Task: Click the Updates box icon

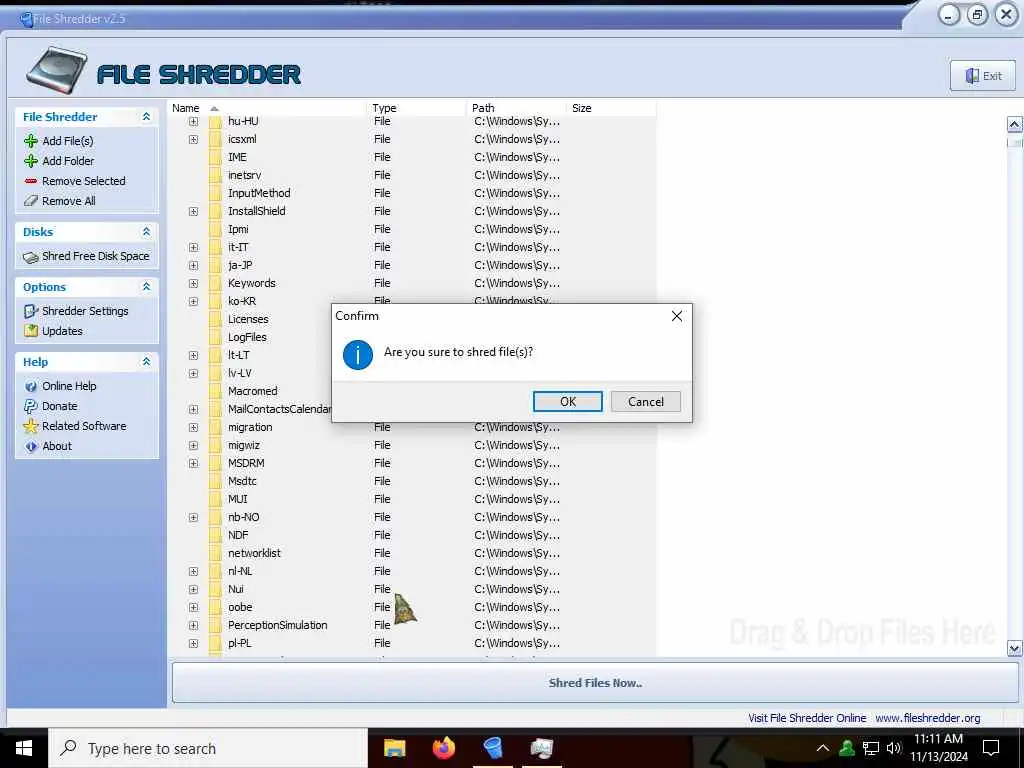Action: pyautogui.click(x=31, y=331)
